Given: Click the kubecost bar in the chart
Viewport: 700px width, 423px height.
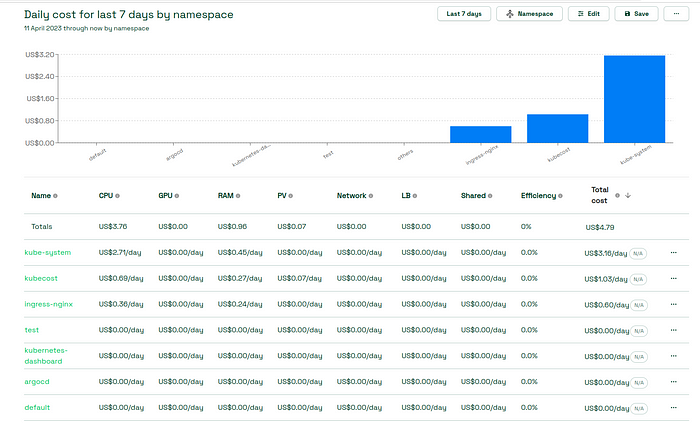Looking at the screenshot, I should point(558,129).
